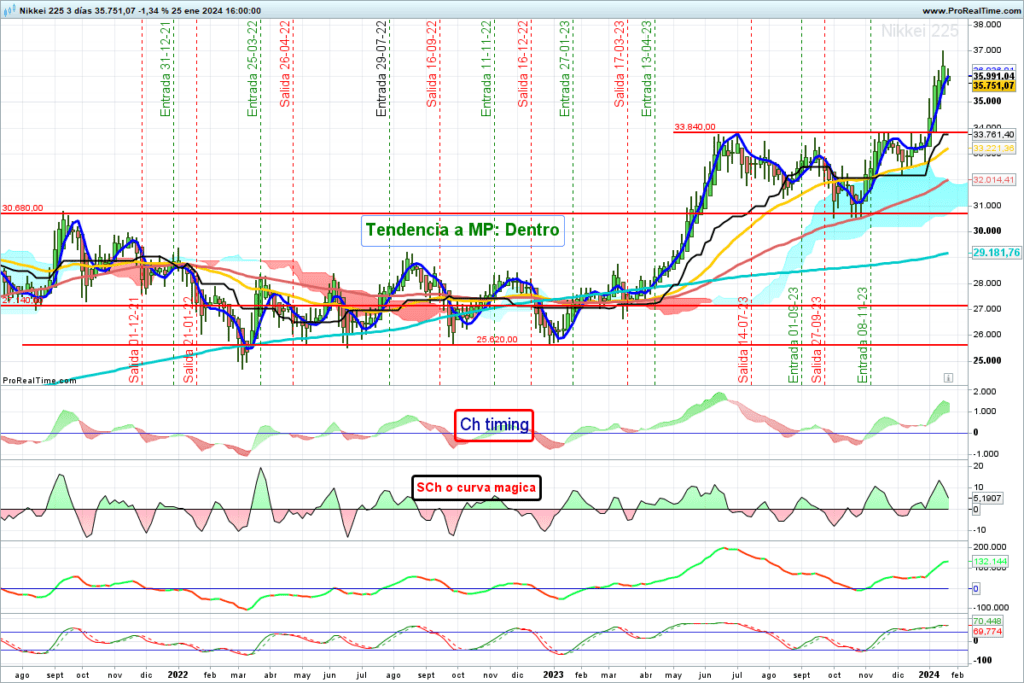1024x683 pixels.
Task: Select the chart title 'Nikkei 225 3 días'
Action: click(x=56, y=11)
